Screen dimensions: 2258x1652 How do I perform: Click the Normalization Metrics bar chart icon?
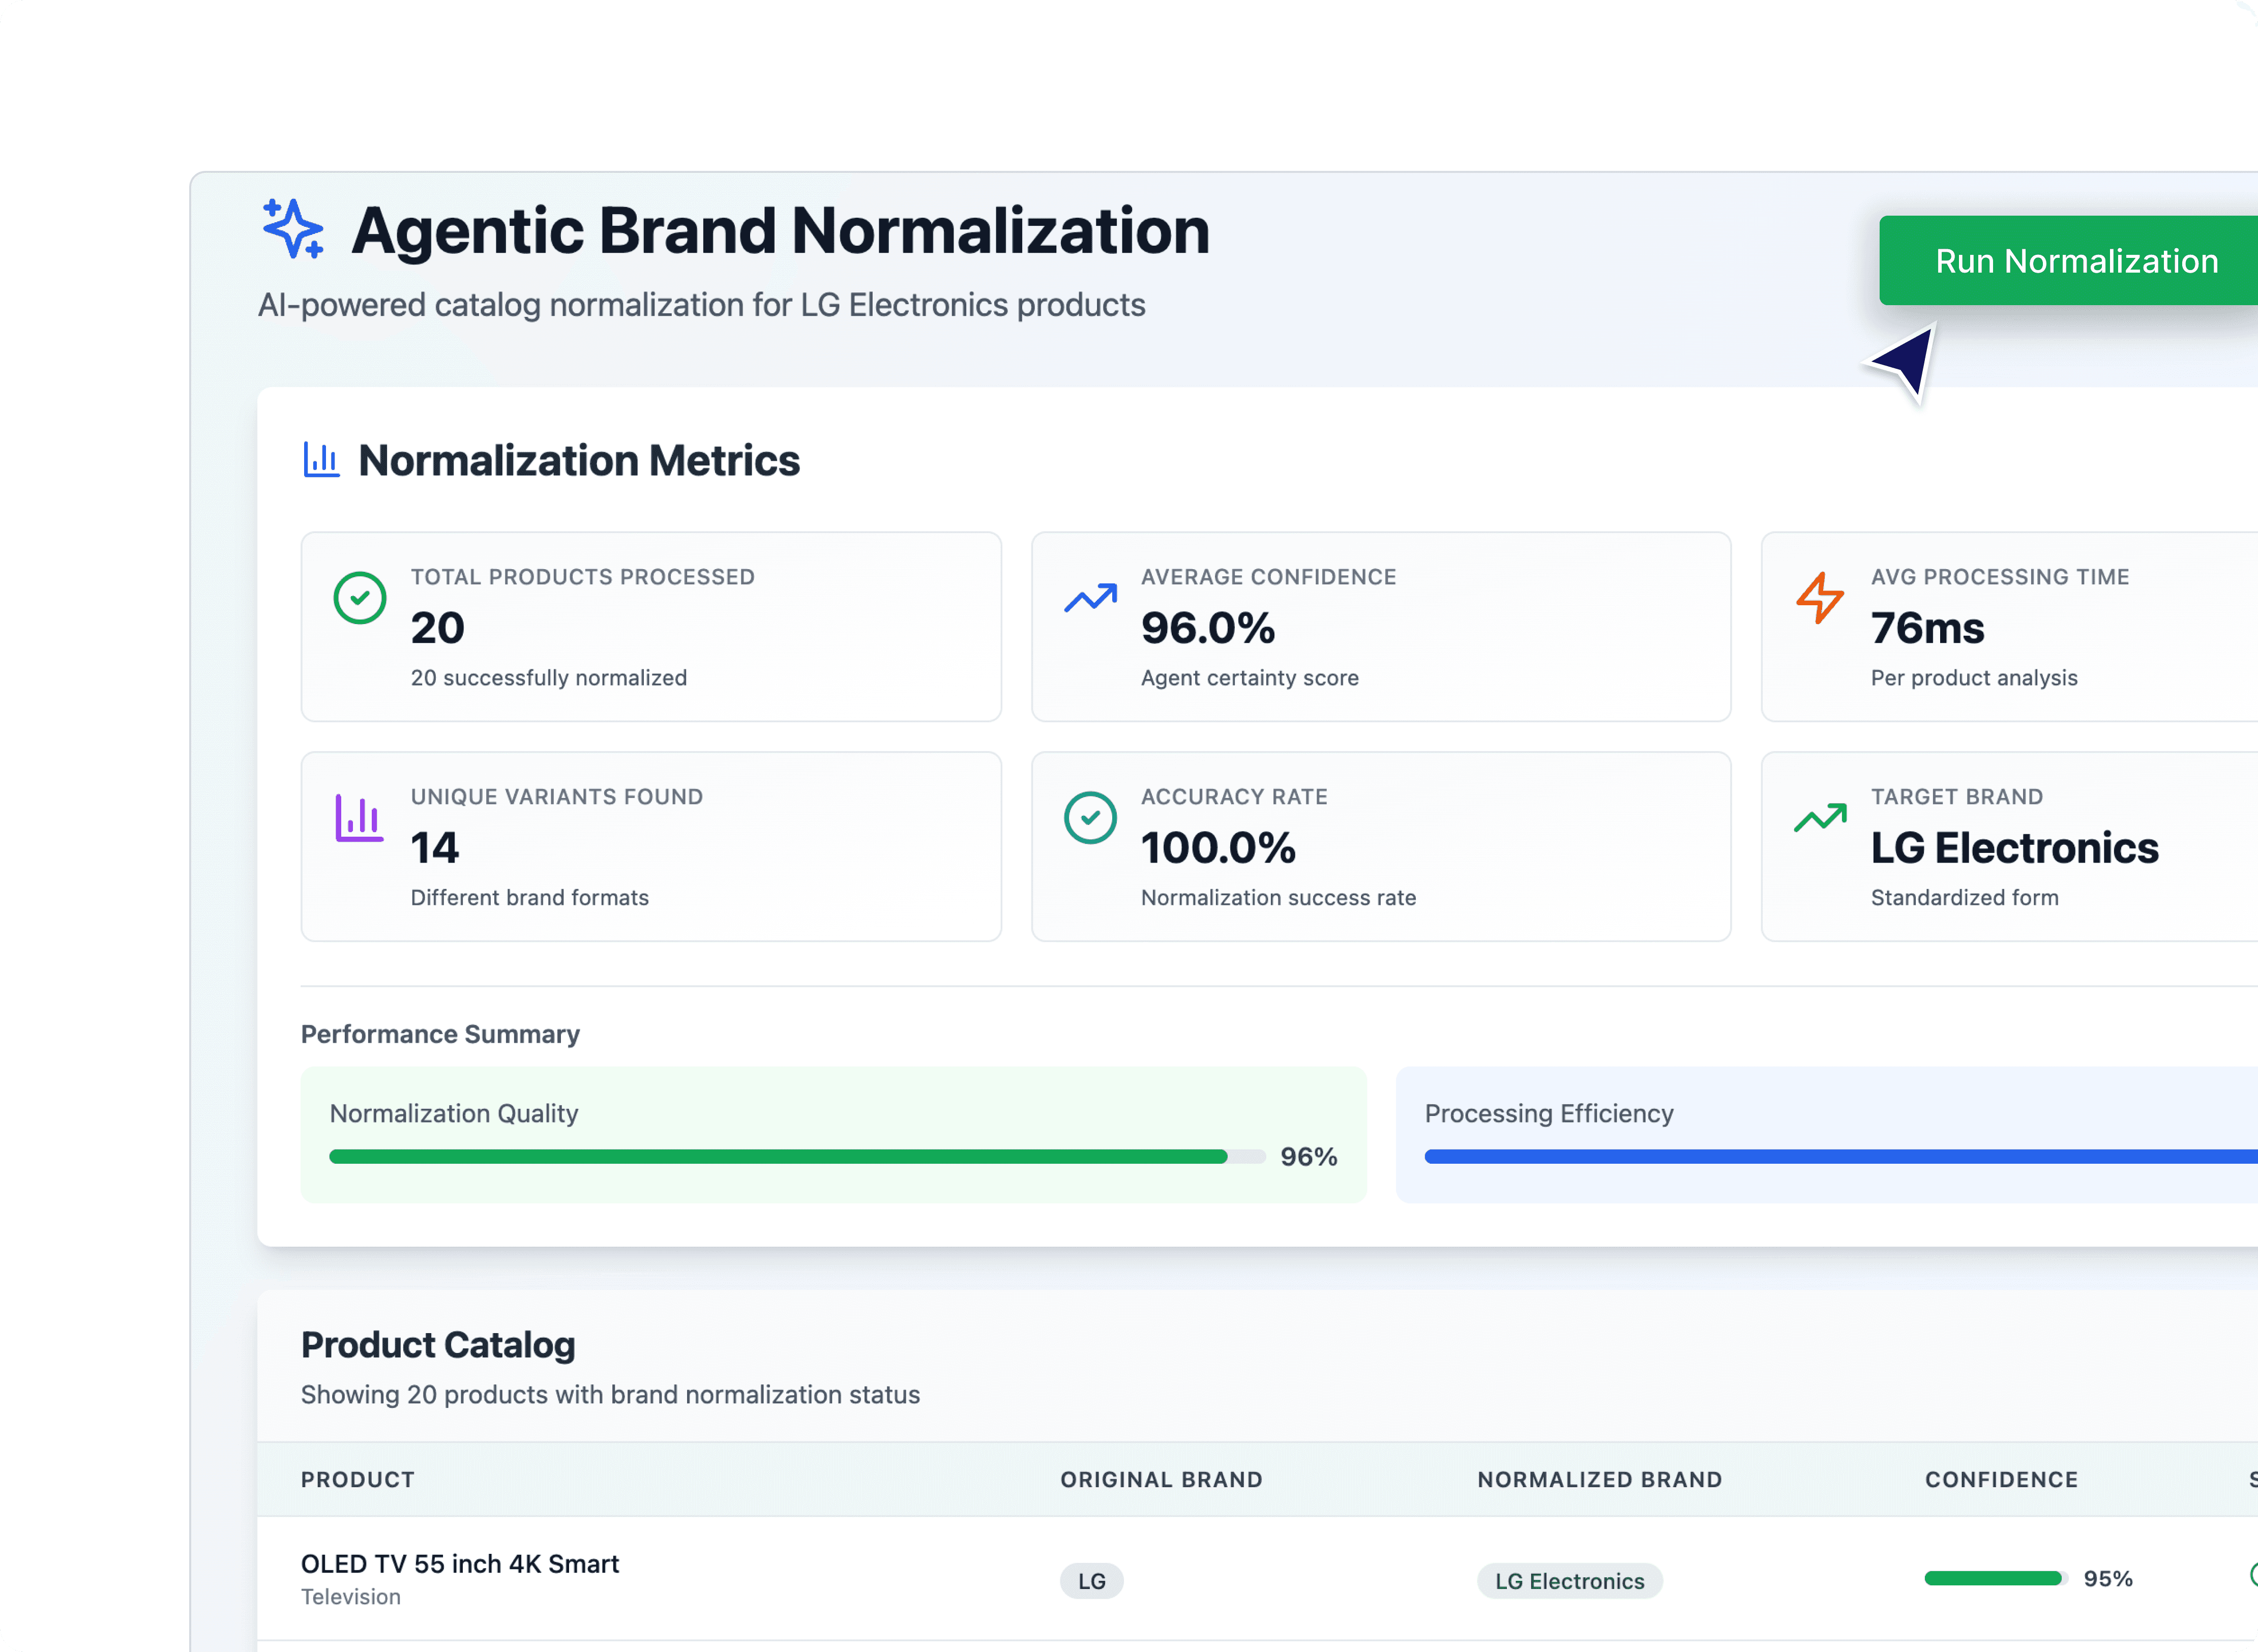coord(321,460)
